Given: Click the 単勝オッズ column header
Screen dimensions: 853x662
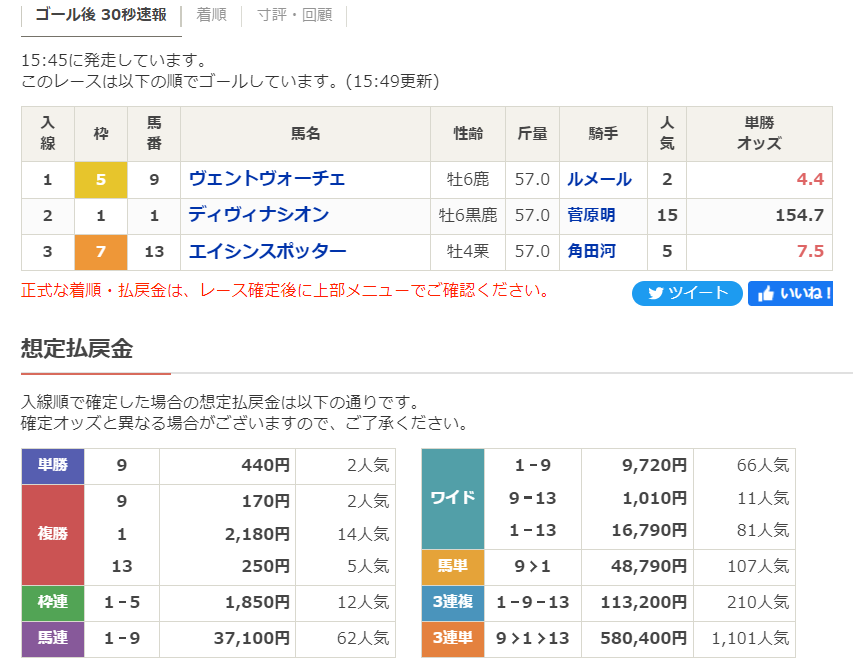Looking at the screenshot, I should tap(759, 133).
